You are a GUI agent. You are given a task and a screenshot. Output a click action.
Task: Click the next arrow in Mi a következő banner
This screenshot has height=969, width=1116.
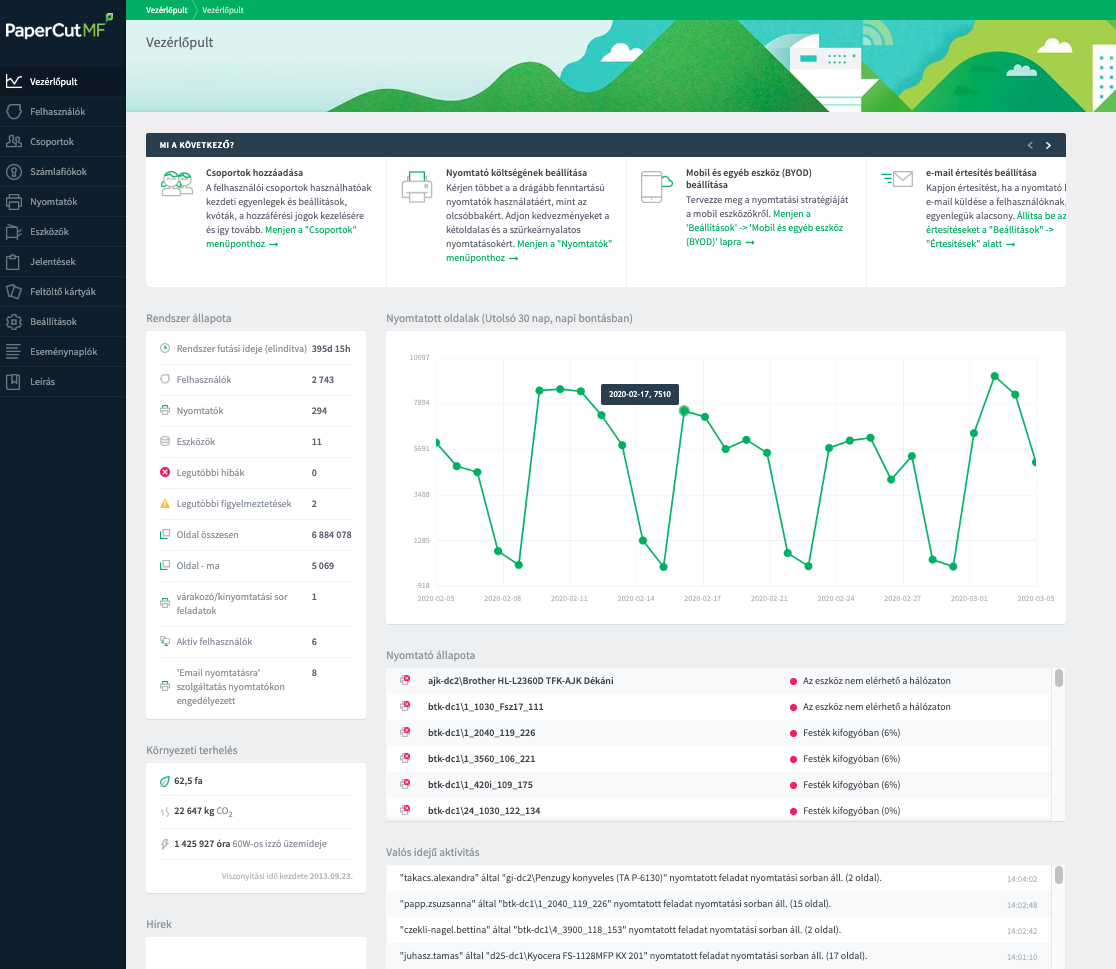click(x=1048, y=145)
